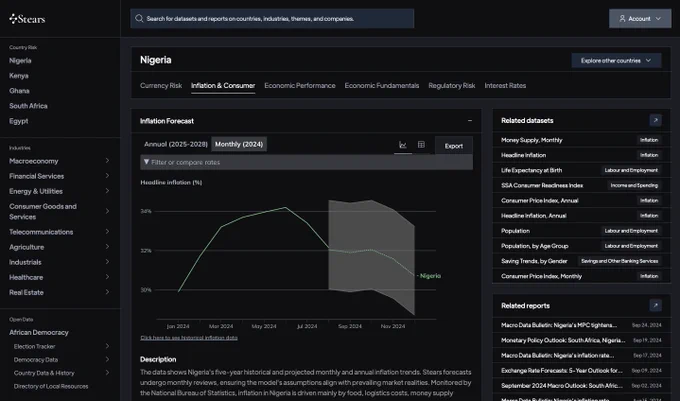Expand Financial Services chevron
Screen dimensions: 680x401
(107, 176)
